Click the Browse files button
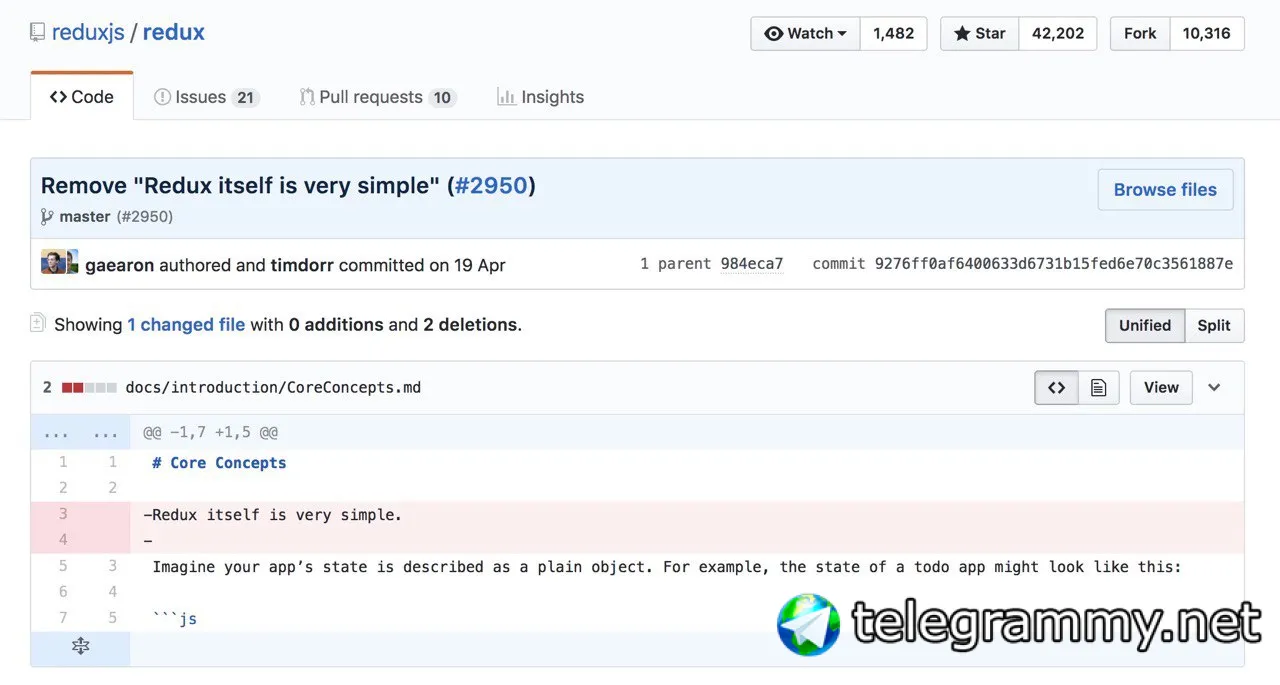The height and width of the screenshot is (685, 1280). [1165, 190]
